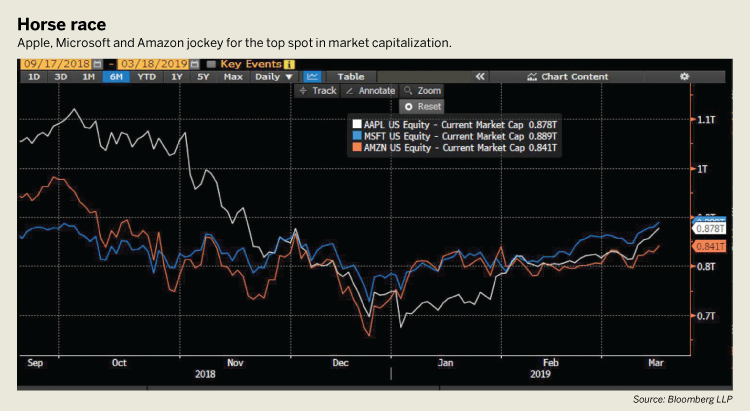Click the orange AMZN legend swatch

pyautogui.click(x=357, y=147)
